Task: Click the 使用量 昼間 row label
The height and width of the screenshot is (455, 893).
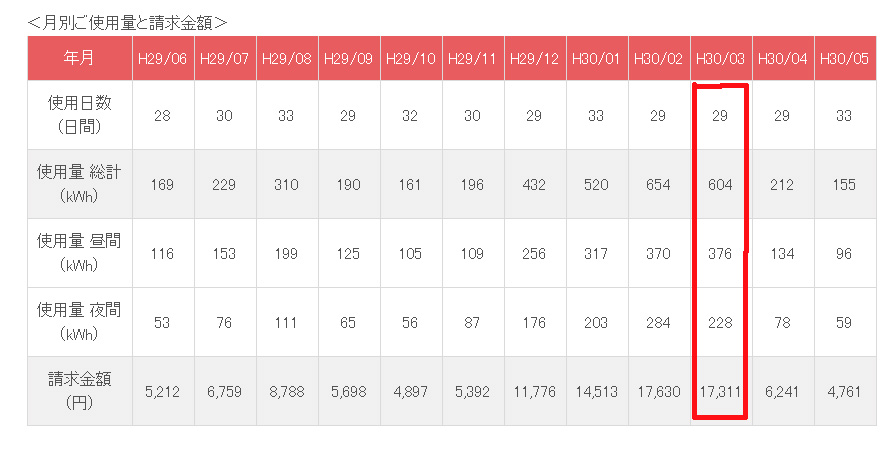Action: pos(79,253)
